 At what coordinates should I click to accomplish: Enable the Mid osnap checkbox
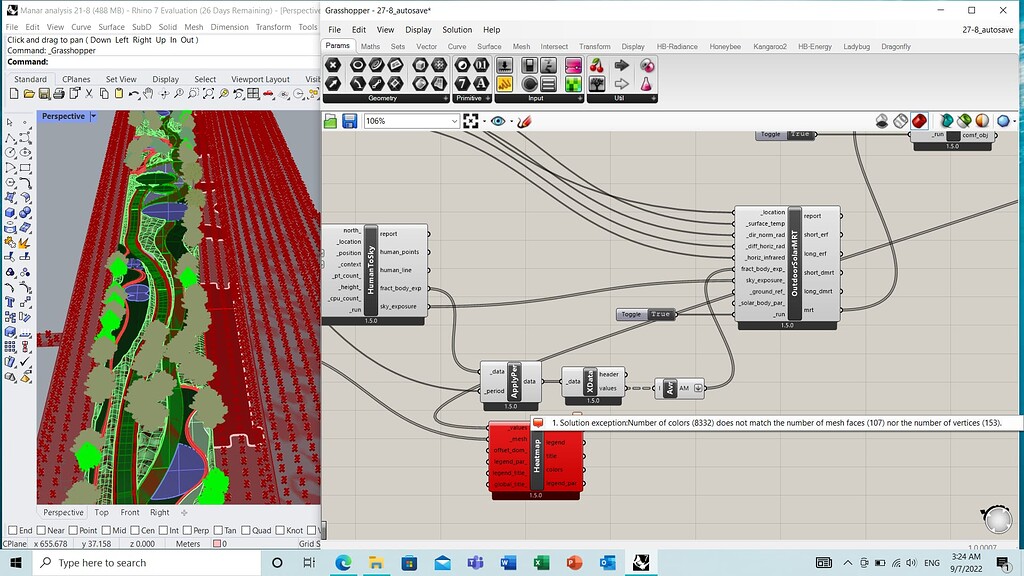[107, 530]
